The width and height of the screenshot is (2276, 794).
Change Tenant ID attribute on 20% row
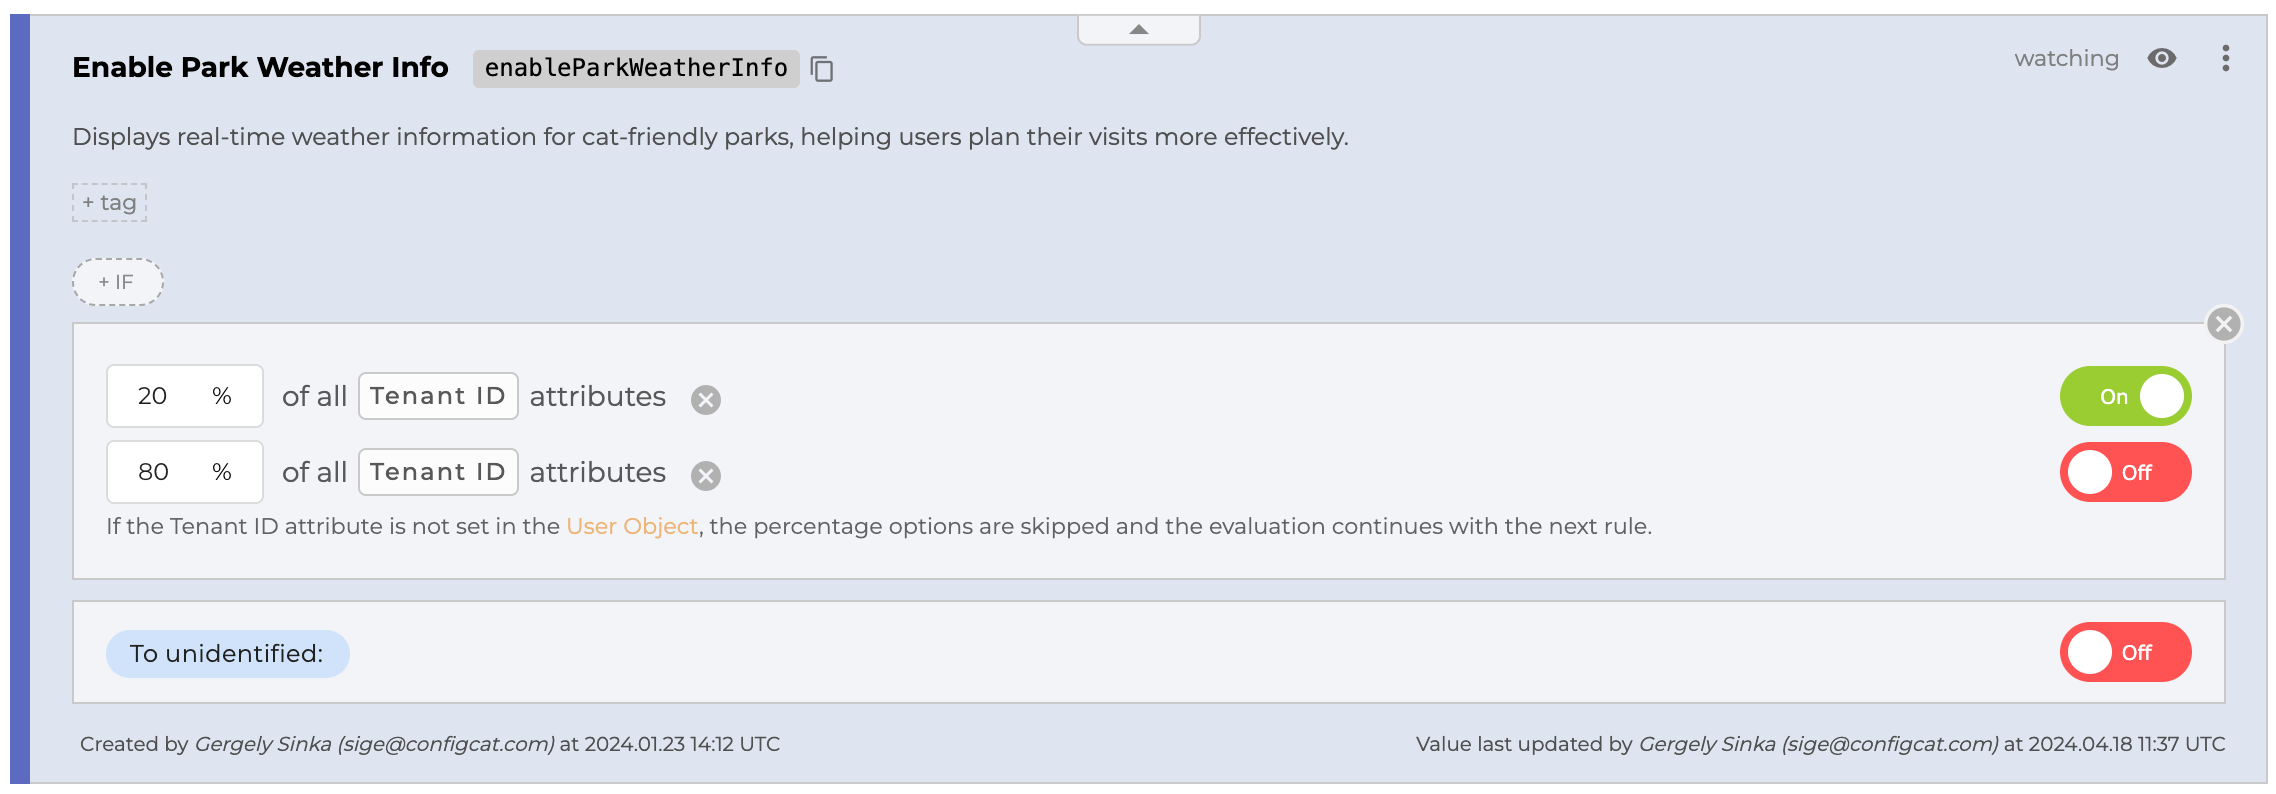[438, 396]
